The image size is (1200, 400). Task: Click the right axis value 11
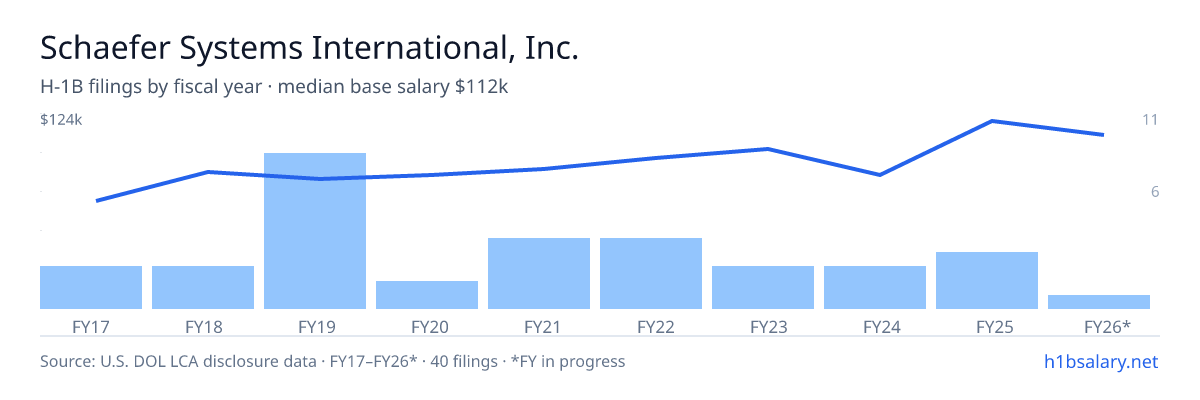[x=1150, y=120]
